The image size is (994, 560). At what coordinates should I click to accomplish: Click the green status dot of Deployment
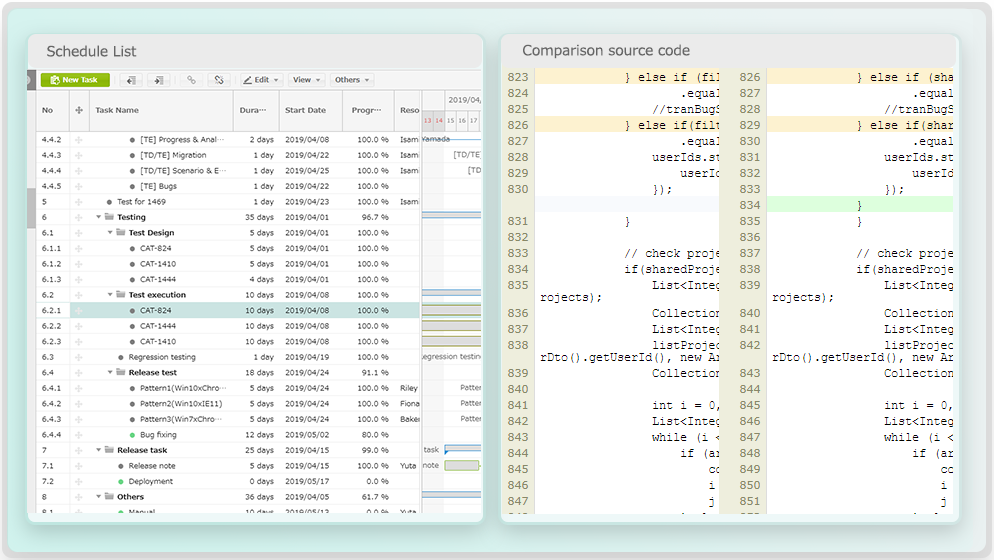click(120, 481)
